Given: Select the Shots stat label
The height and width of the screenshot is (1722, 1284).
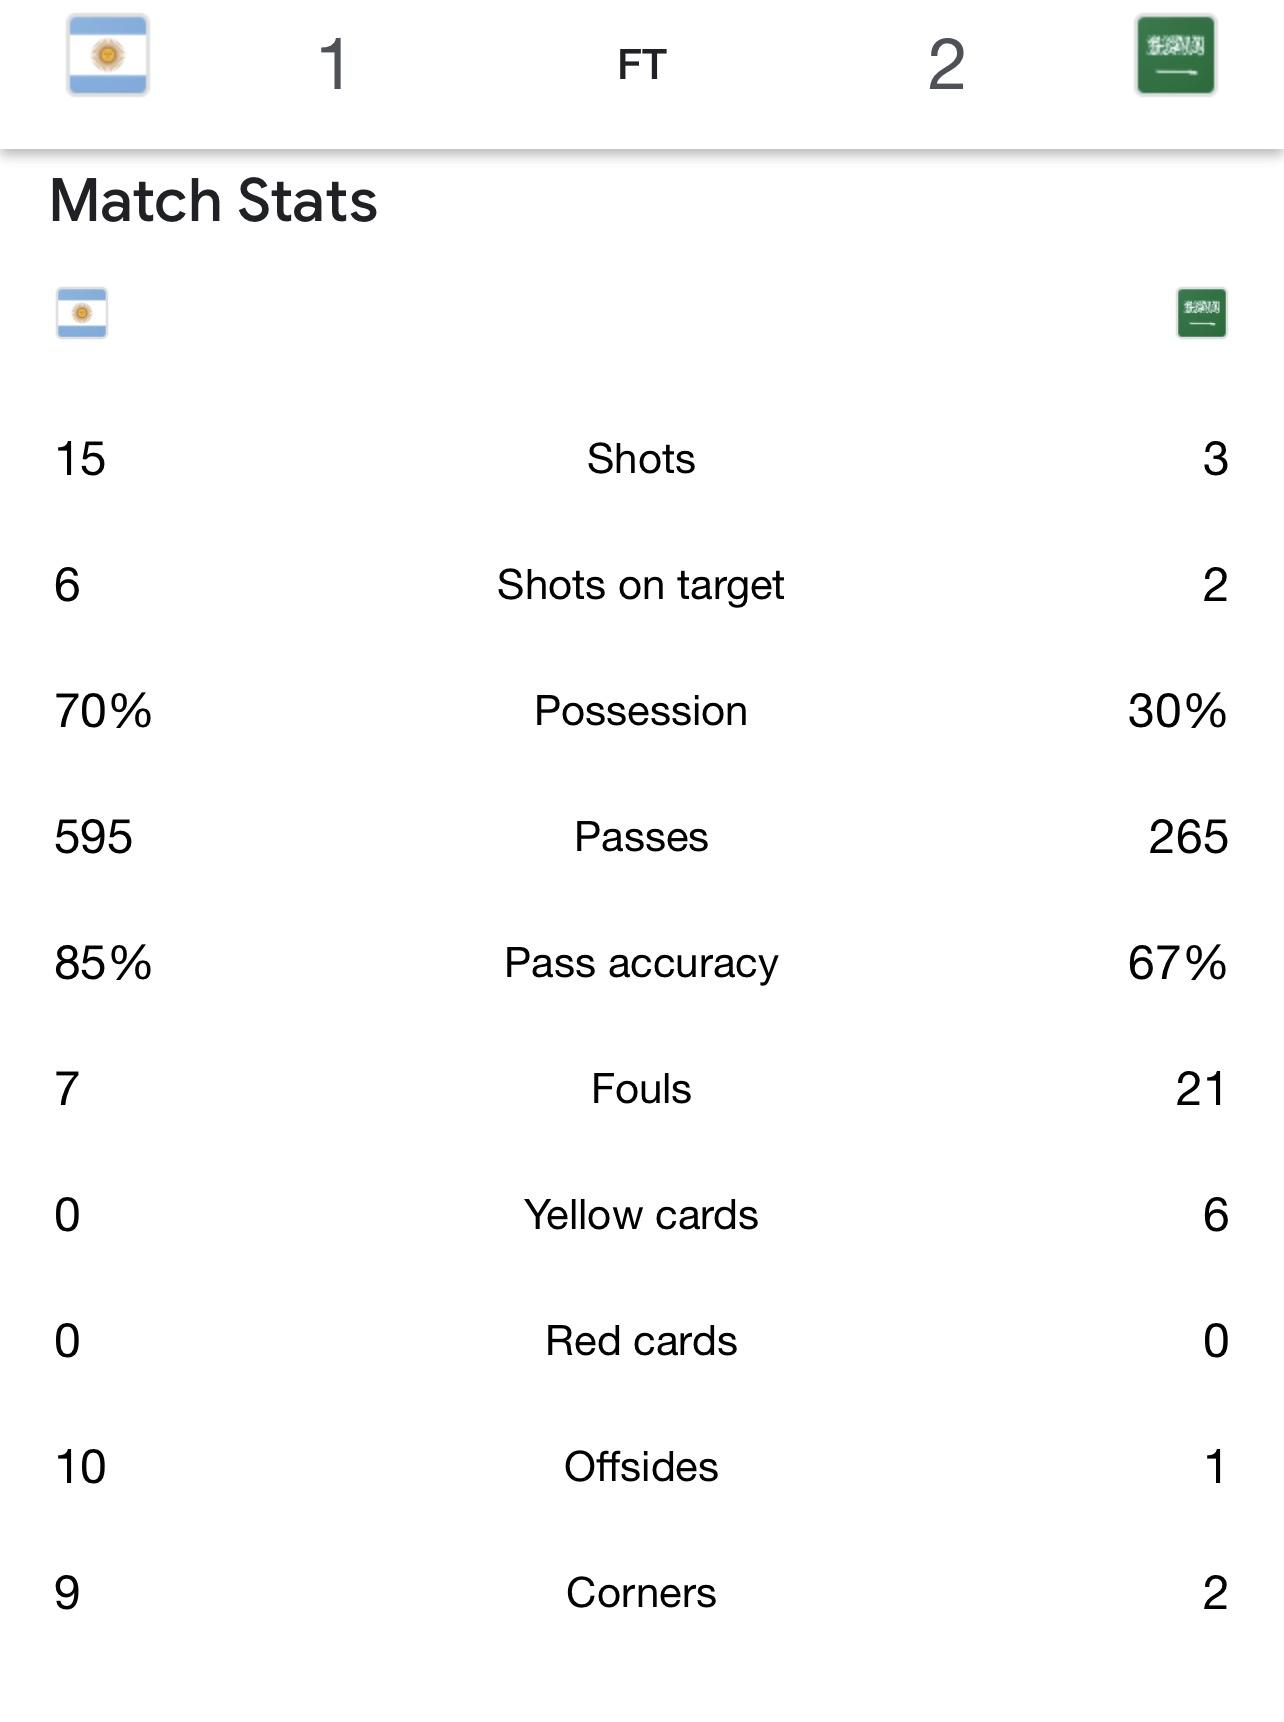Looking at the screenshot, I should [x=641, y=459].
